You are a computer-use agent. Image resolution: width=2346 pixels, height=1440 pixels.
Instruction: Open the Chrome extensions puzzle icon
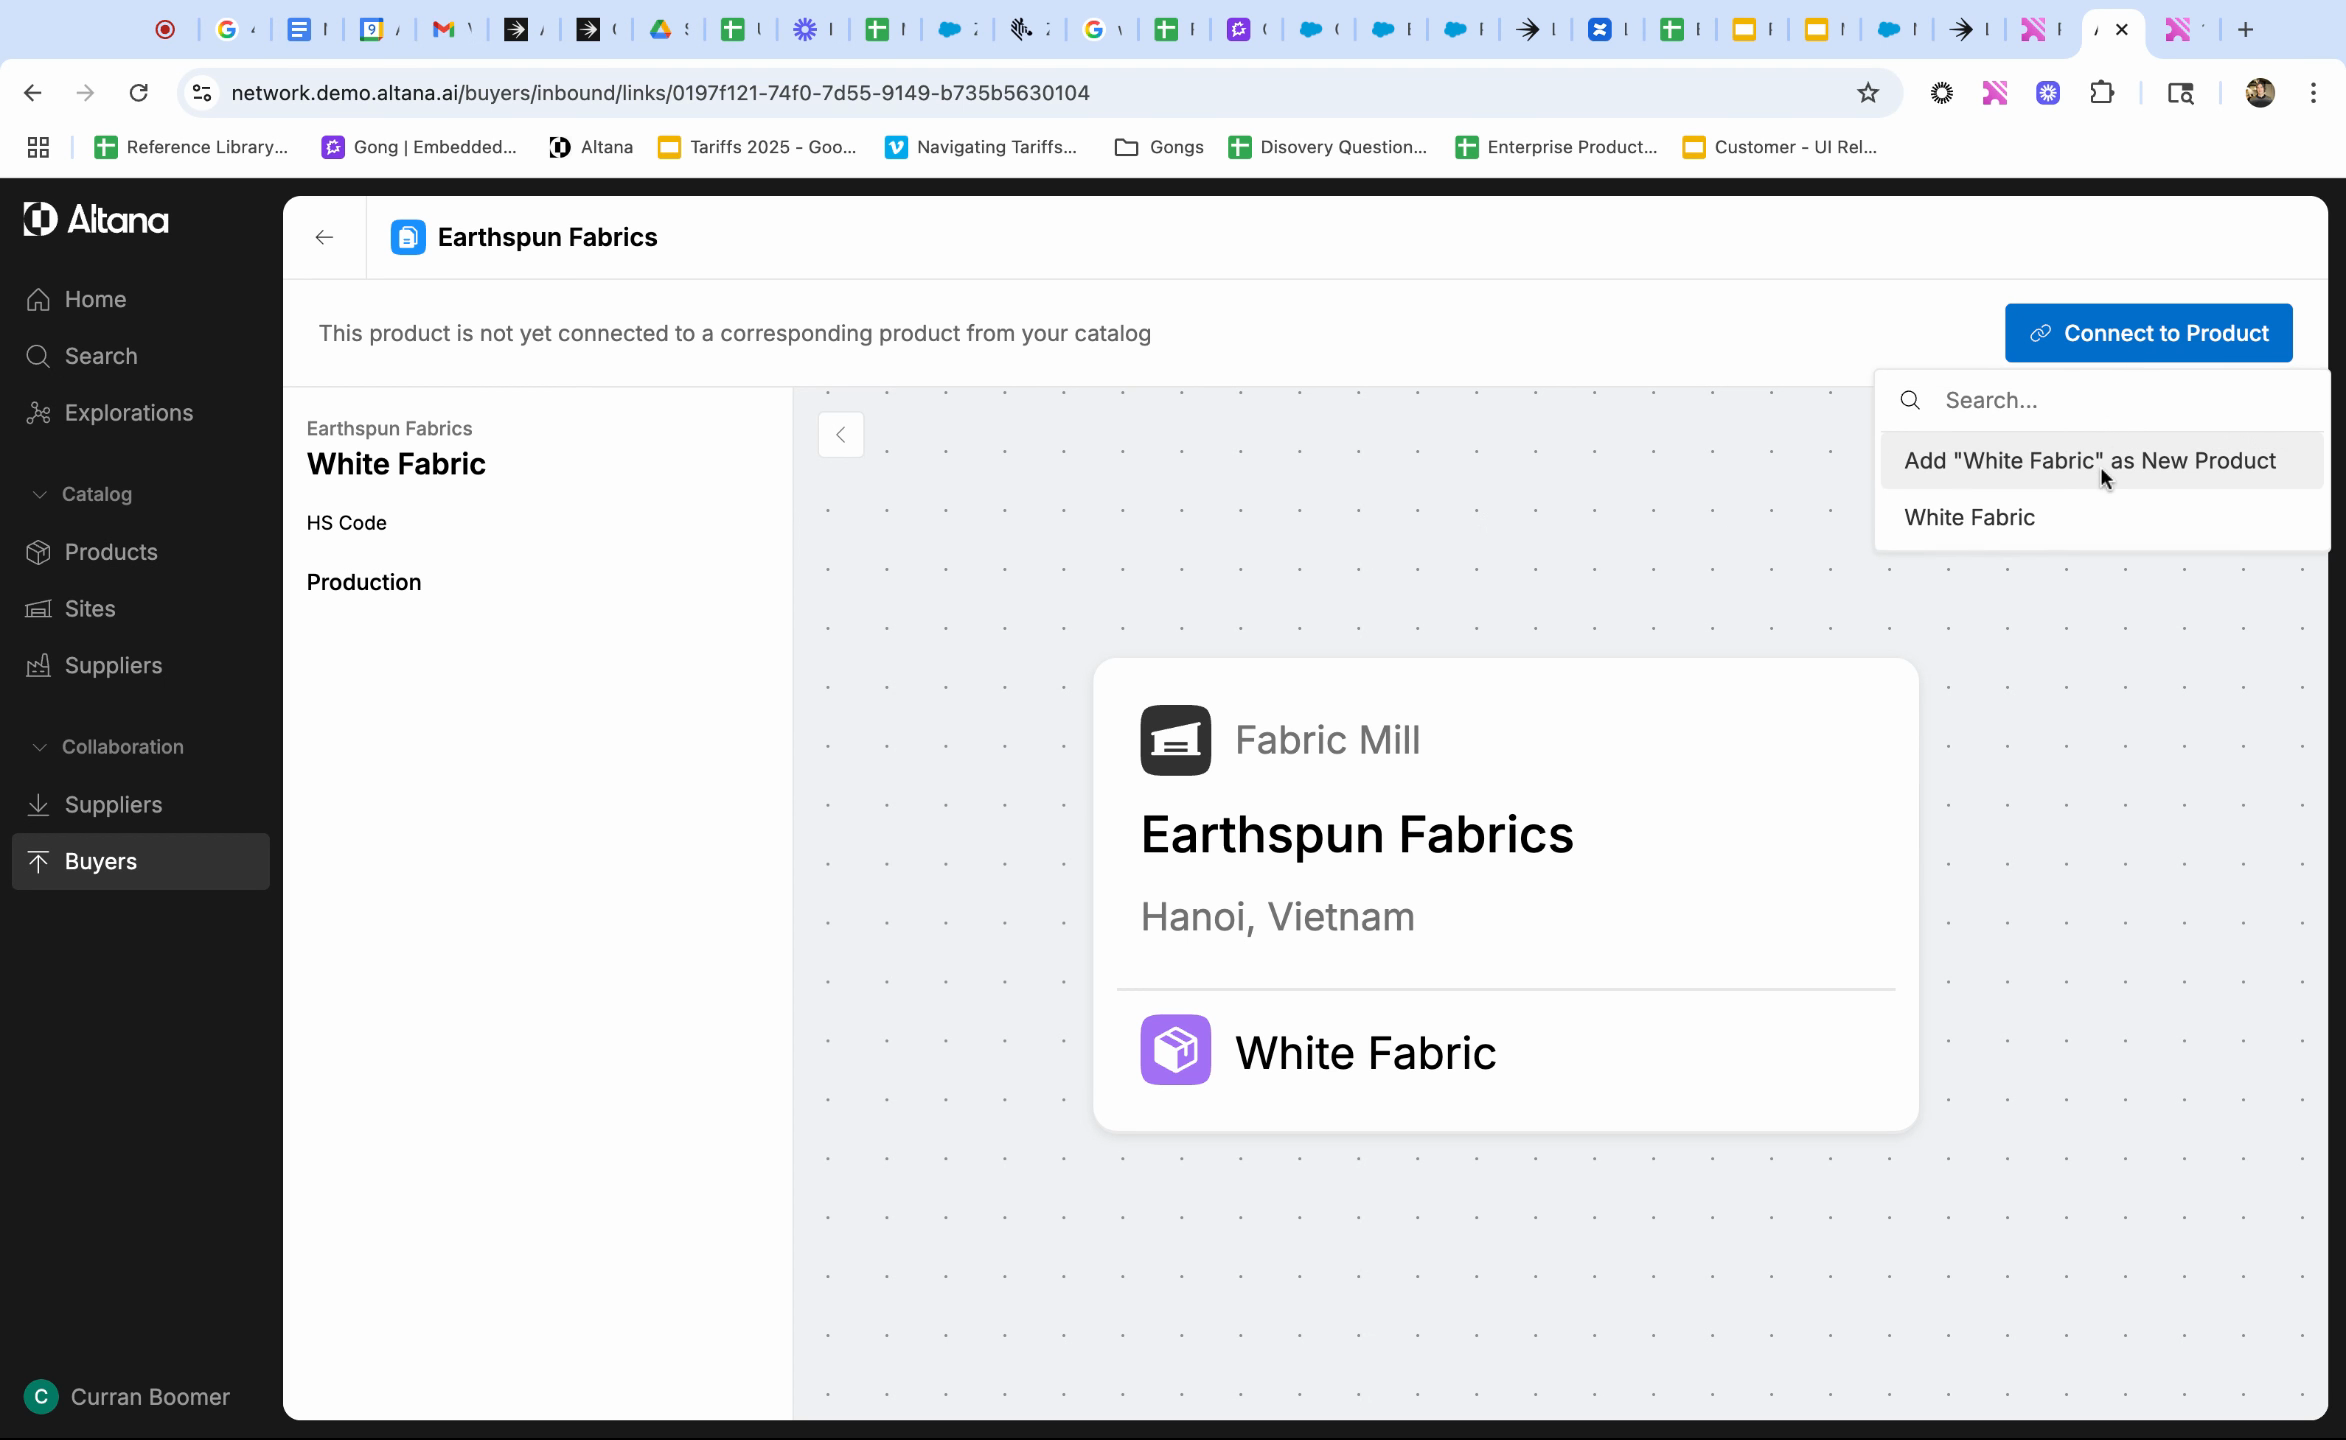coord(2101,93)
